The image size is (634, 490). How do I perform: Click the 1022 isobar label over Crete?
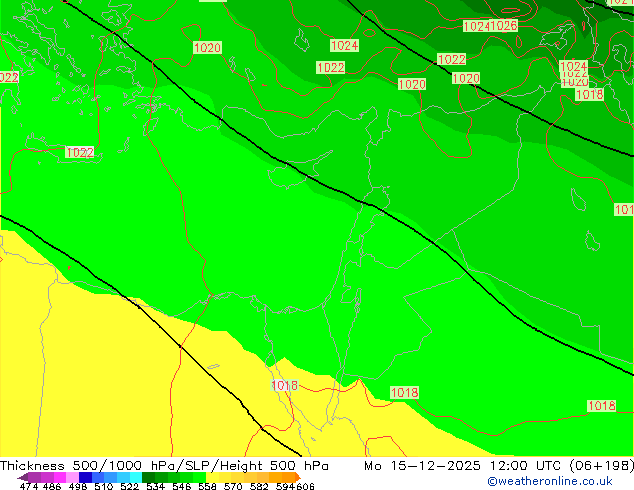pos(80,152)
